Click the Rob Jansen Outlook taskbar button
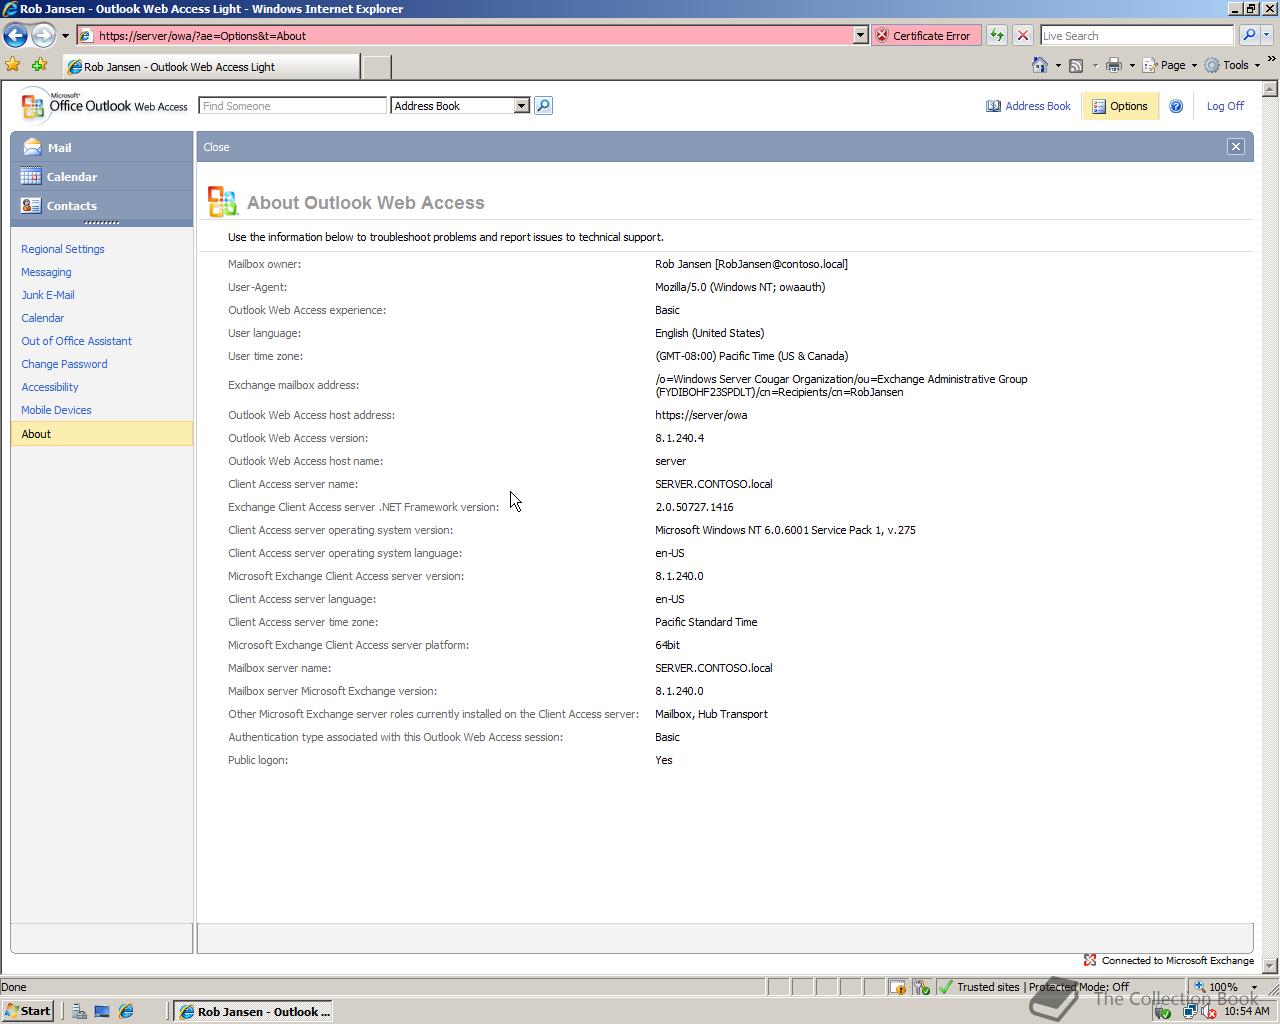 point(254,1011)
